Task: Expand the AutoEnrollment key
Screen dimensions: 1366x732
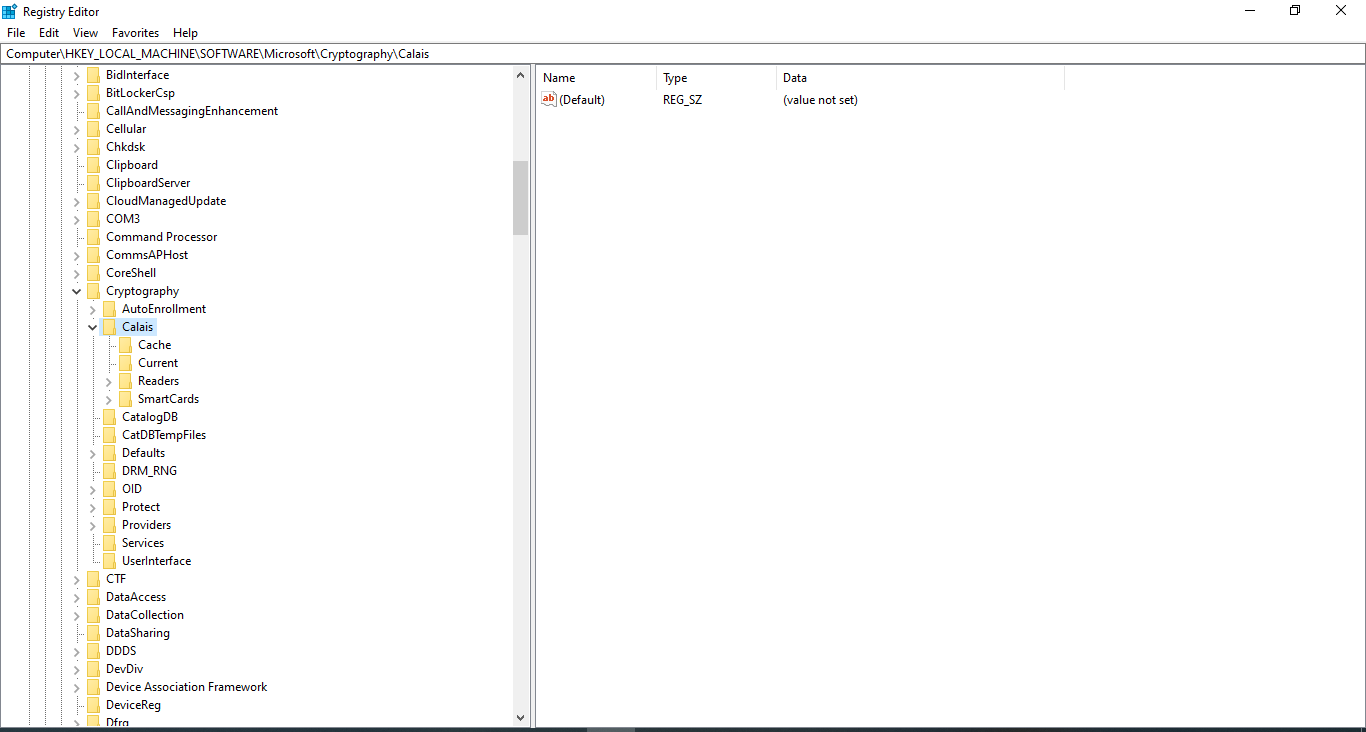Action: click(93, 309)
